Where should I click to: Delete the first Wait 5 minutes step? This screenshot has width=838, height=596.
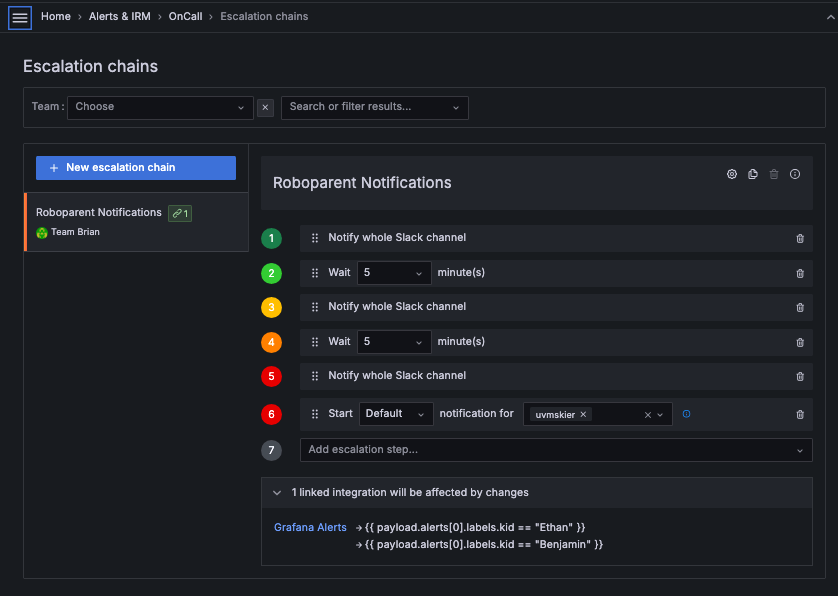(799, 272)
